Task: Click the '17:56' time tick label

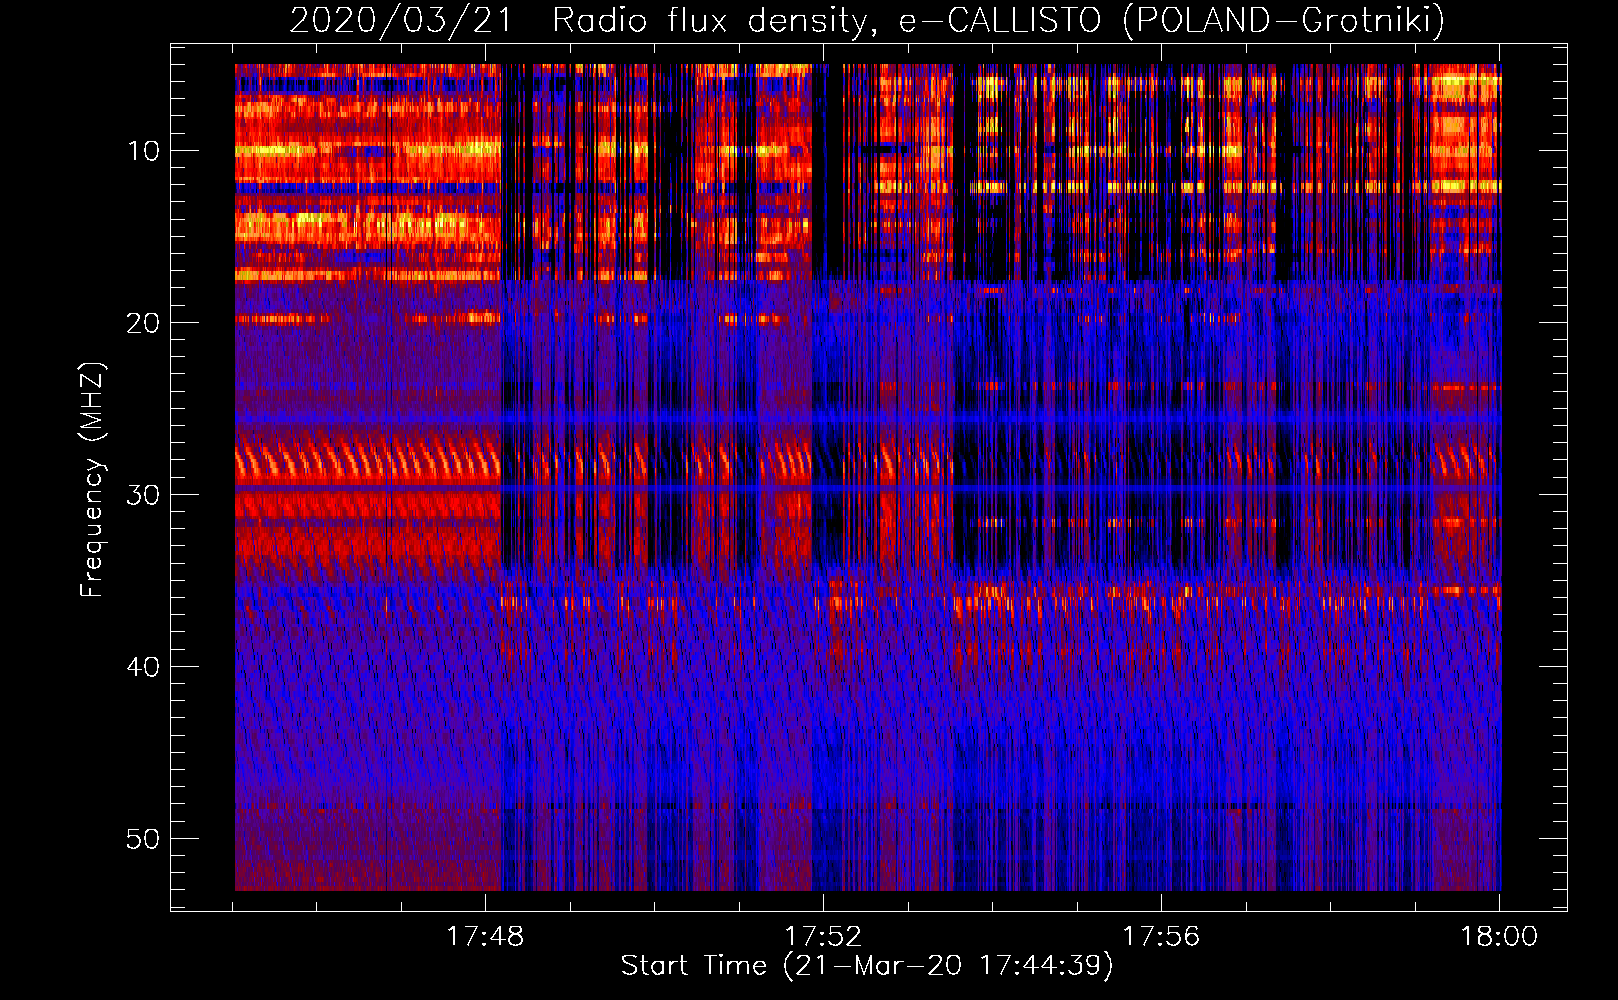Action: (1161, 937)
